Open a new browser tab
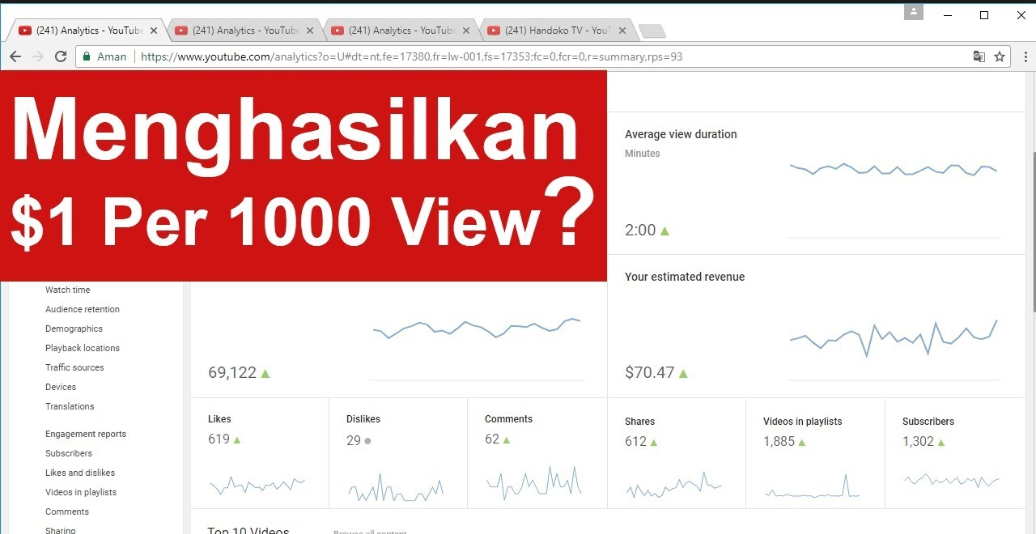Screen dimensions: 1036x534 (653, 31)
